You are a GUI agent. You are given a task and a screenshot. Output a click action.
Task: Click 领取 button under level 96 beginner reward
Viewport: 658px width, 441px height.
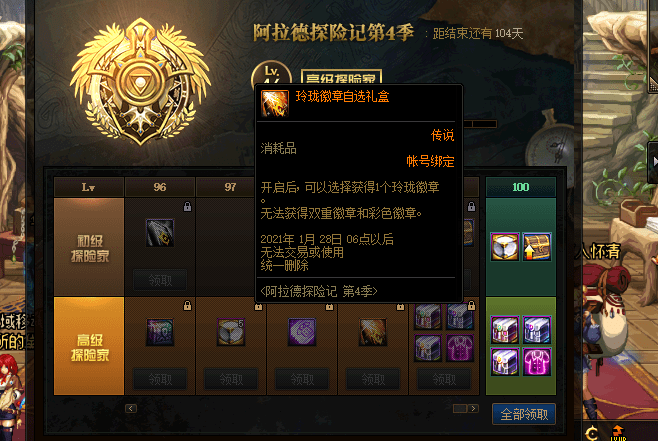pos(160,280)
